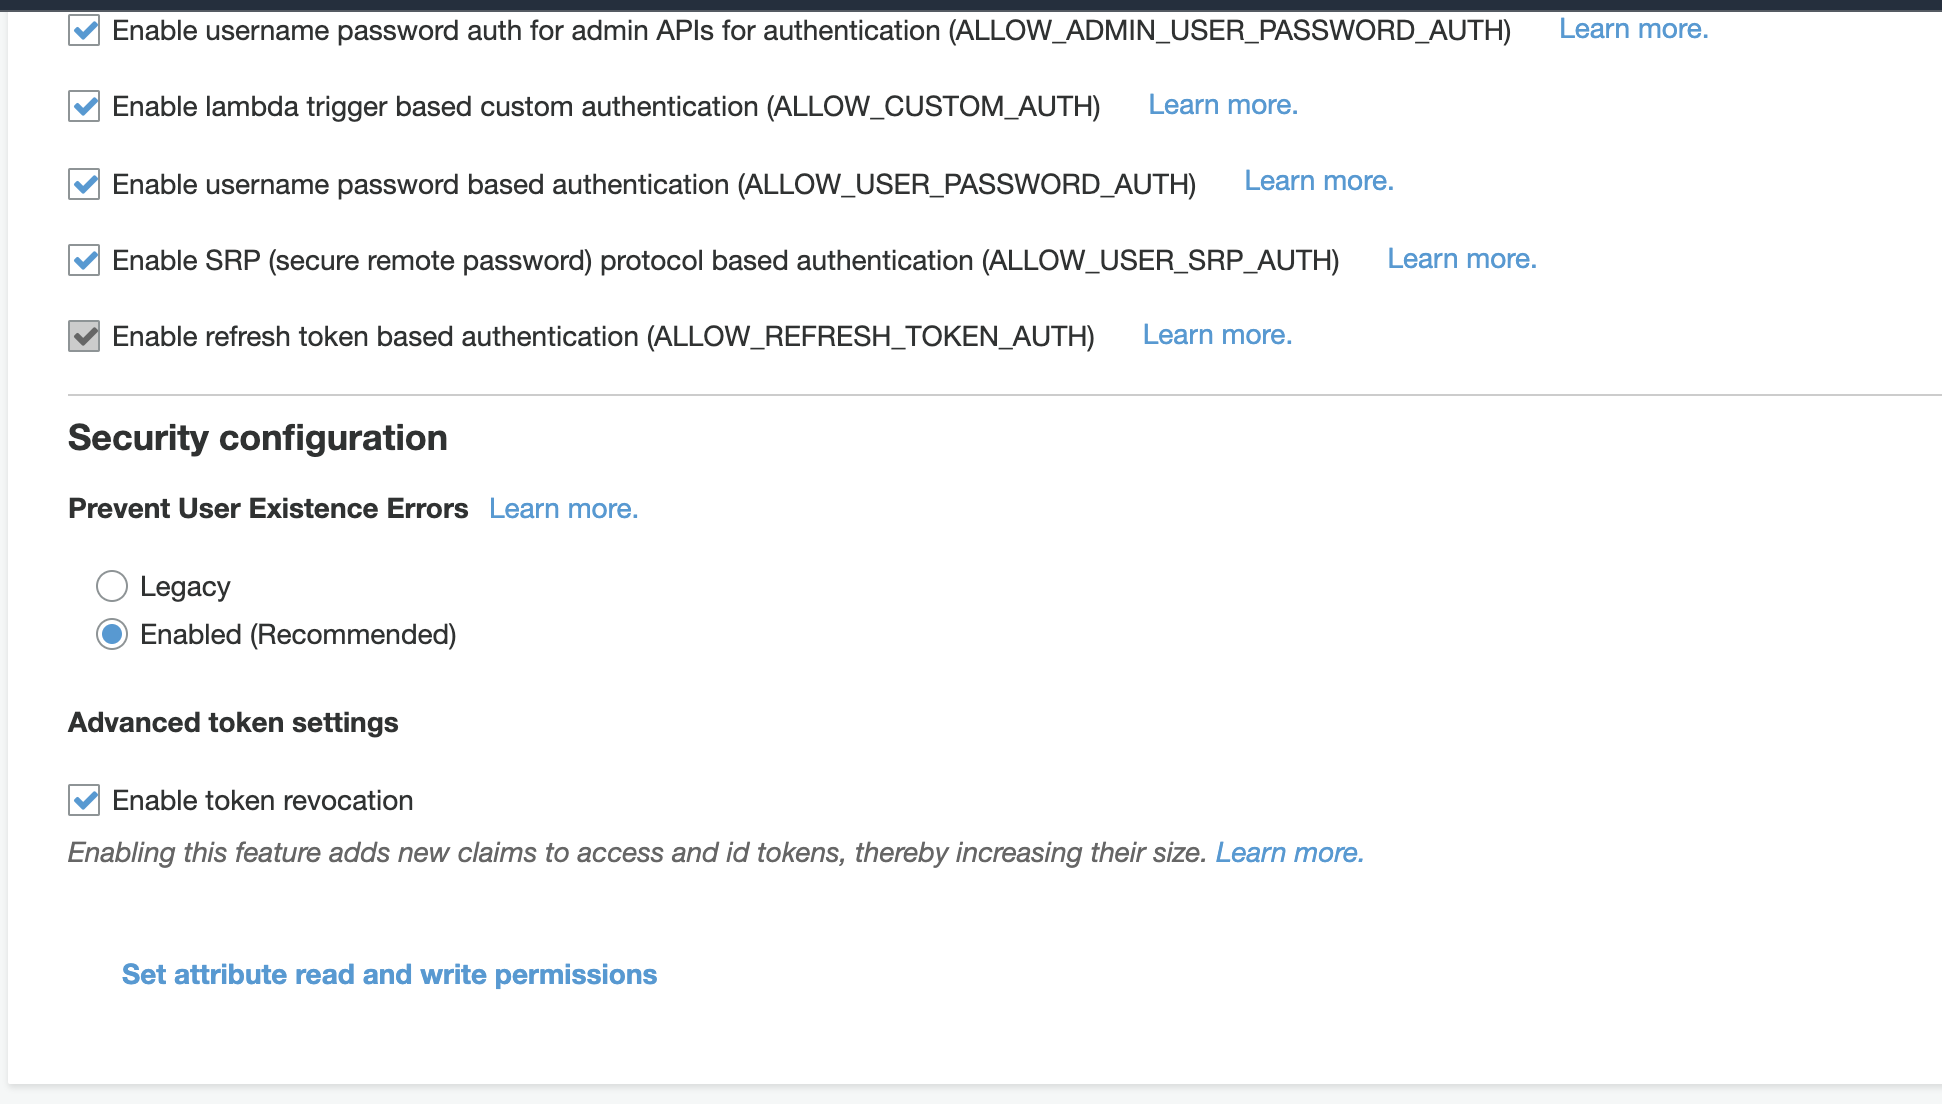
Task: Click Learn more beside ALLOW_CUSTOM_AUTH
Action: click(x=1222, y=104)
